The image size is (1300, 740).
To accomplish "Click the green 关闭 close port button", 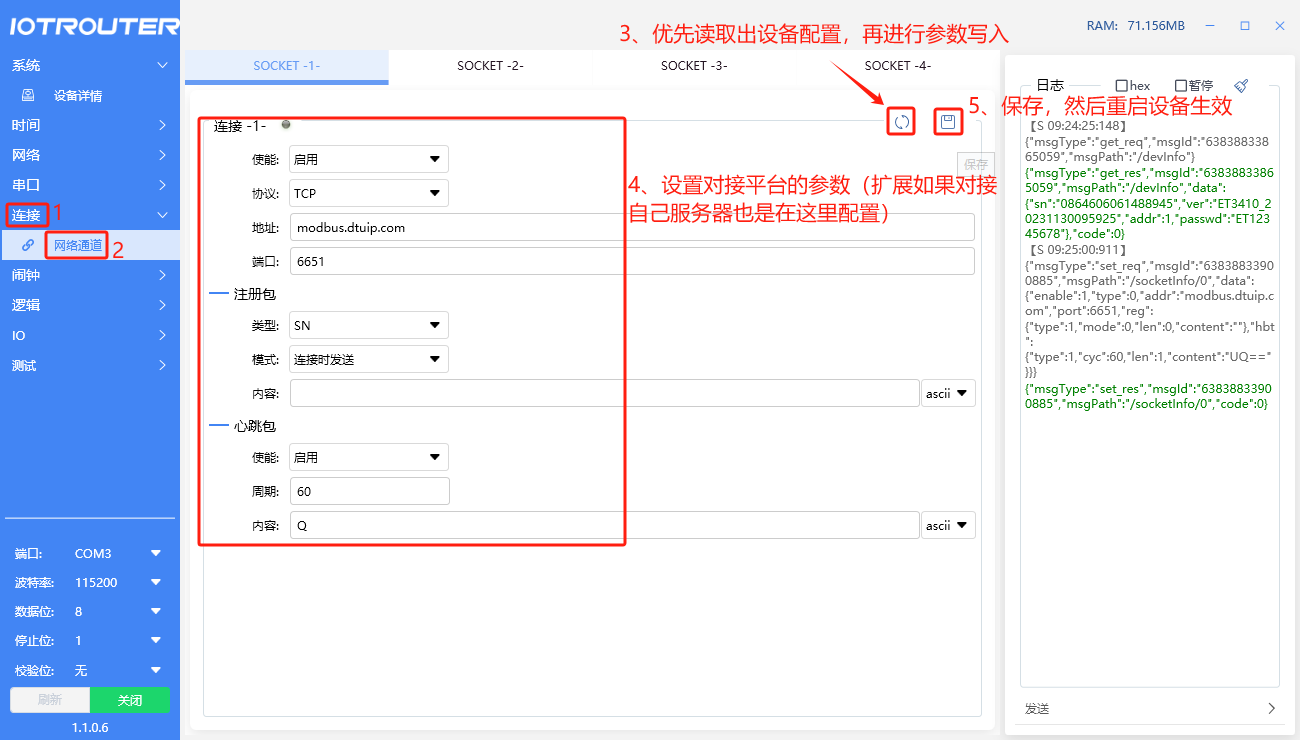I will click(129, 700).
